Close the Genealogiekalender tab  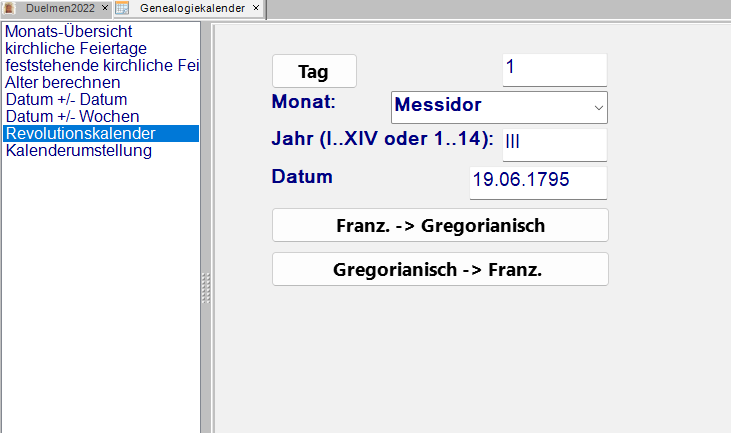click(255, 9)
